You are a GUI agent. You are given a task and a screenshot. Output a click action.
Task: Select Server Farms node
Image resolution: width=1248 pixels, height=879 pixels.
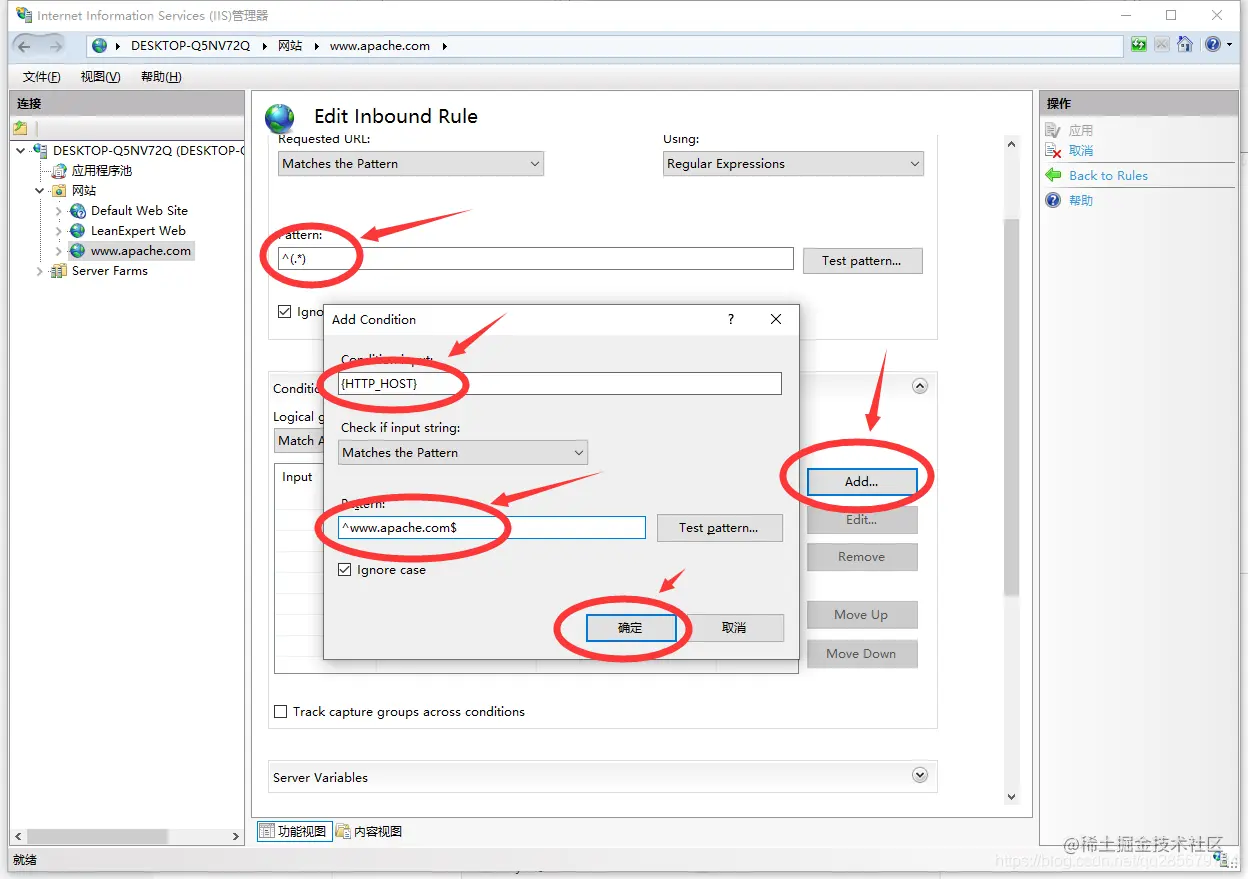110,271
